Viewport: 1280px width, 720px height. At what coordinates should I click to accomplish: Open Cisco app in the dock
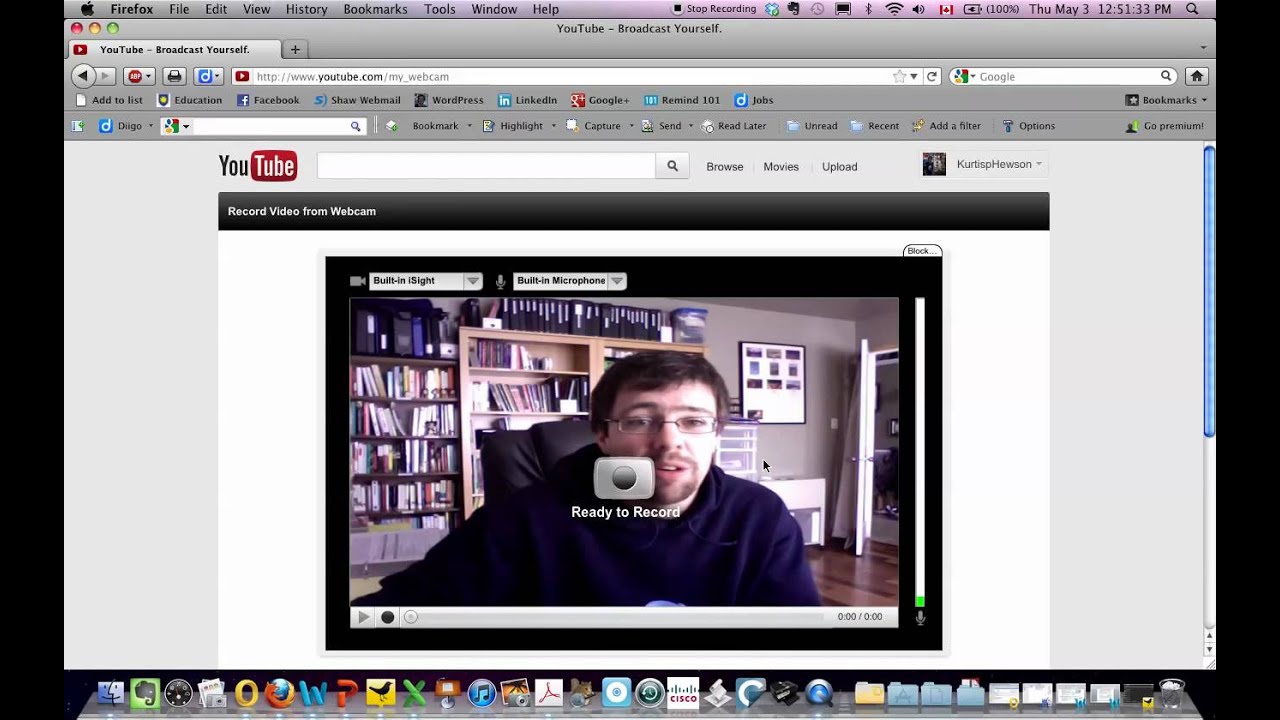point(683,693)
